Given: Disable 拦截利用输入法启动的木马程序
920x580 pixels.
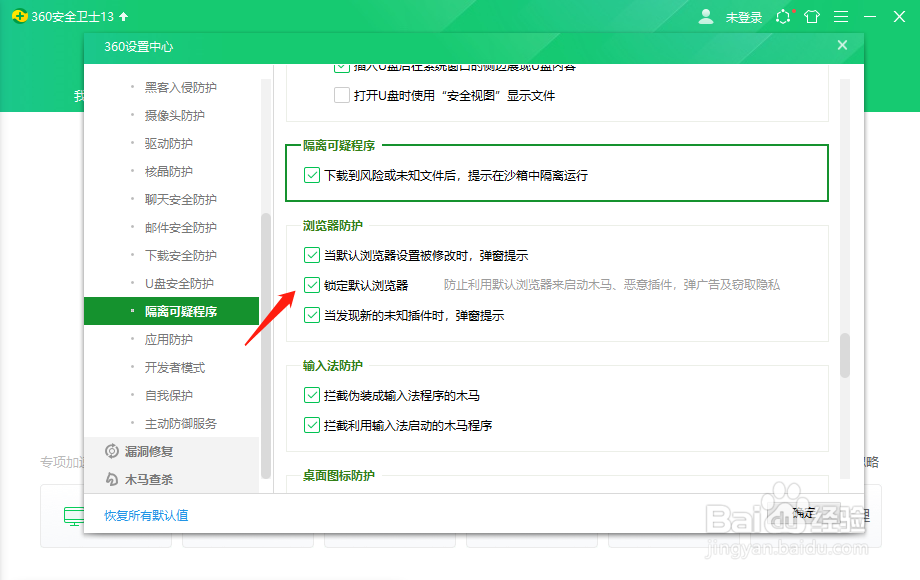Looking at the screenshot, I should click(x=313, y=423).
